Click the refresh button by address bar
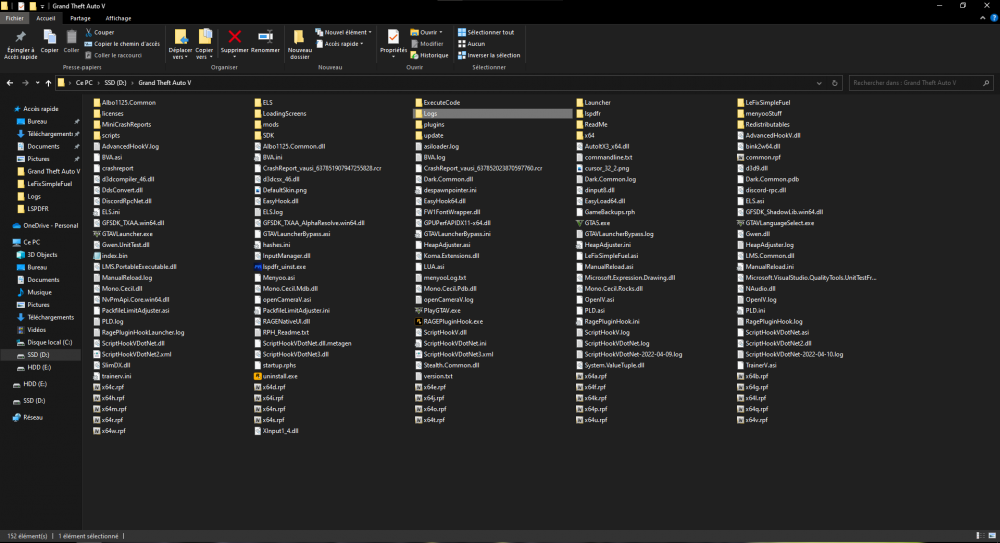 [834, 83]
